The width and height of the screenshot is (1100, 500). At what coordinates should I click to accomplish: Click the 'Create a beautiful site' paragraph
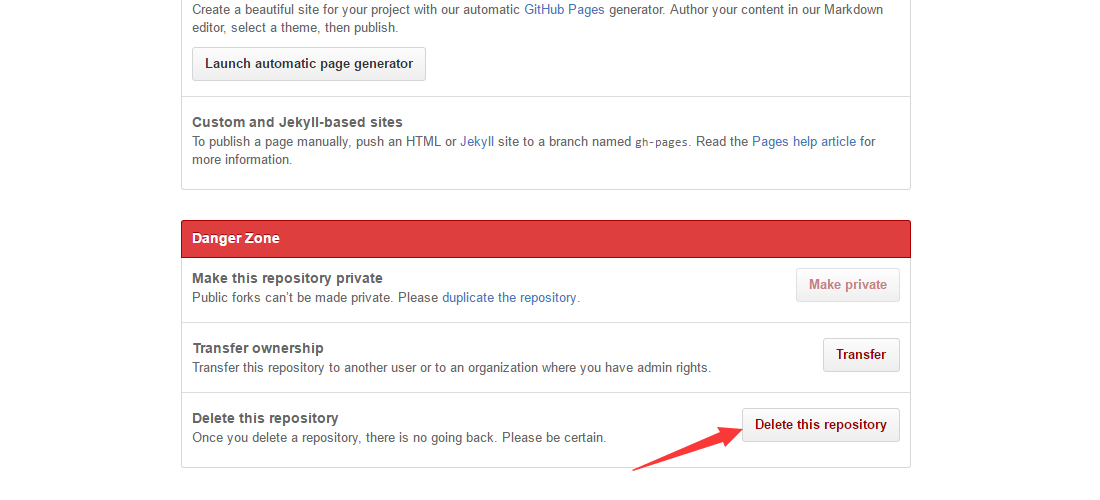(537, 19)
